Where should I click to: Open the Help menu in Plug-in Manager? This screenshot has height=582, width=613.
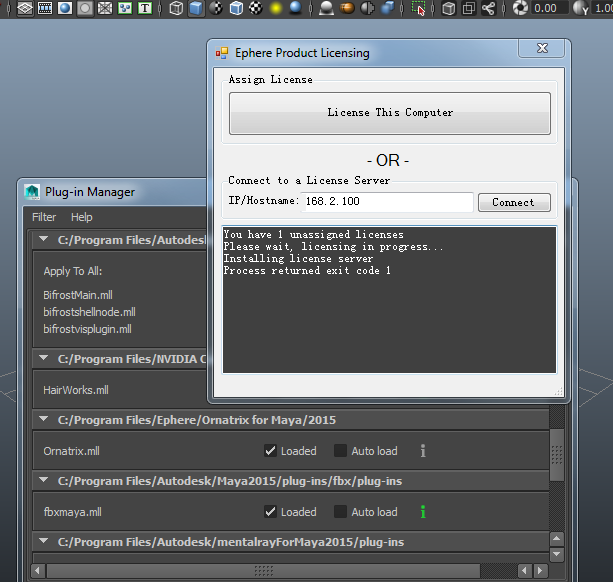pos(82,217)
